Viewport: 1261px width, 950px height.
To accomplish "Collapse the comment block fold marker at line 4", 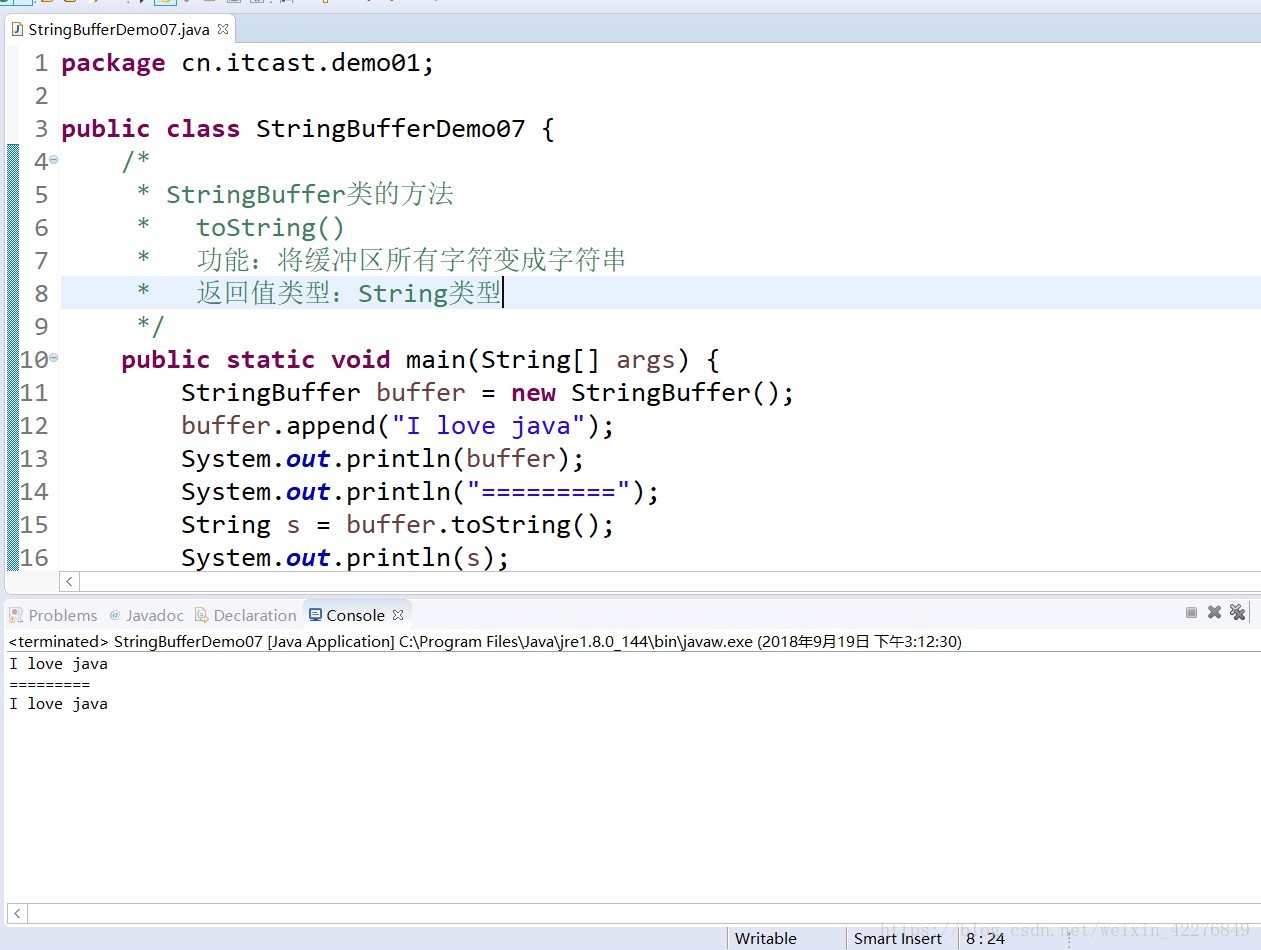I will [52, 160].
